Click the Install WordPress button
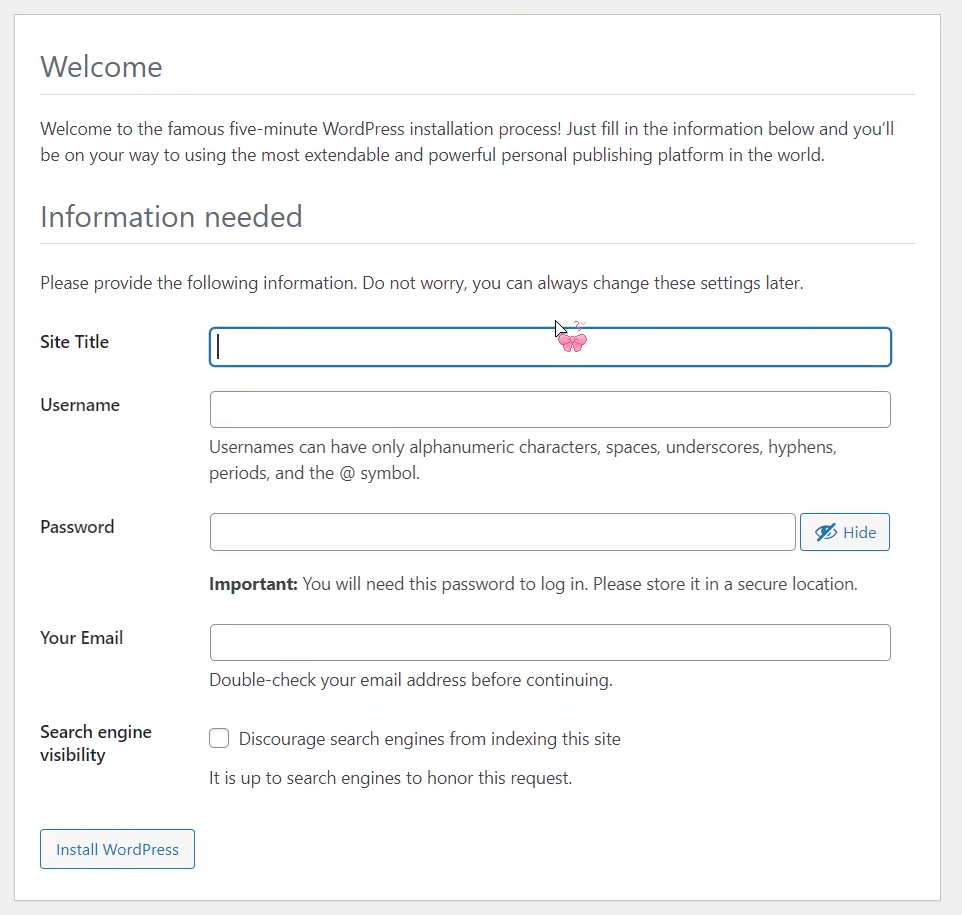Screen dimensions: 962x915 [117, 849]
